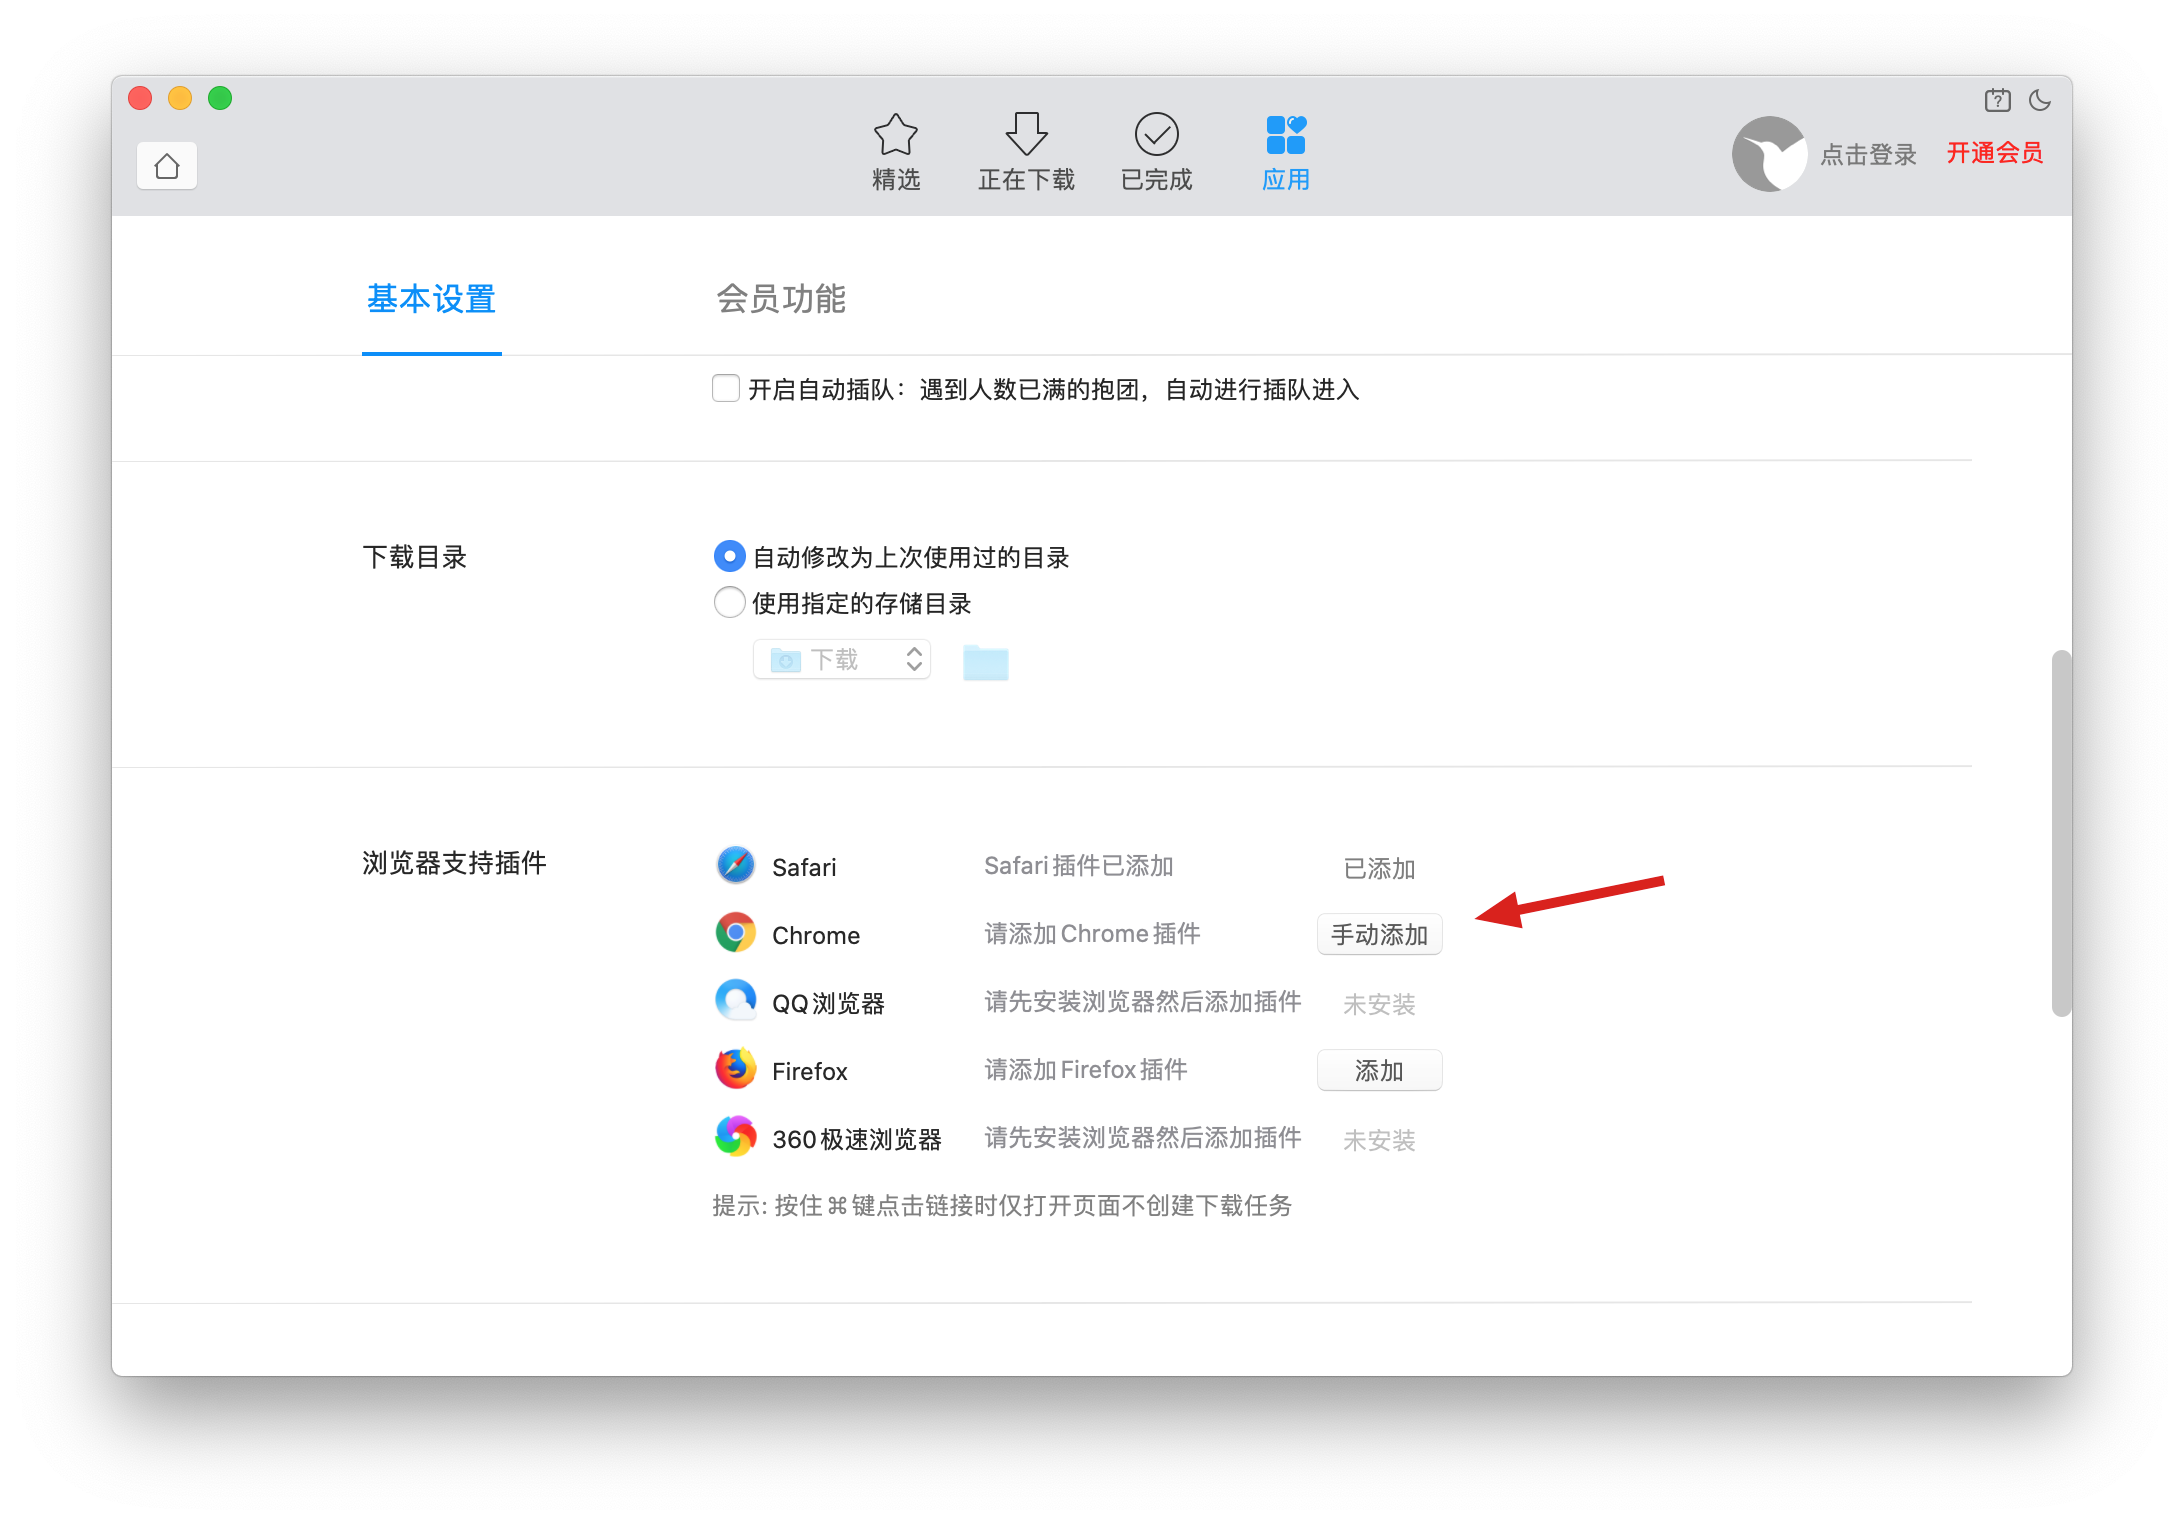Click 添加 to add Firefox plugin

coord(1379,1069)
